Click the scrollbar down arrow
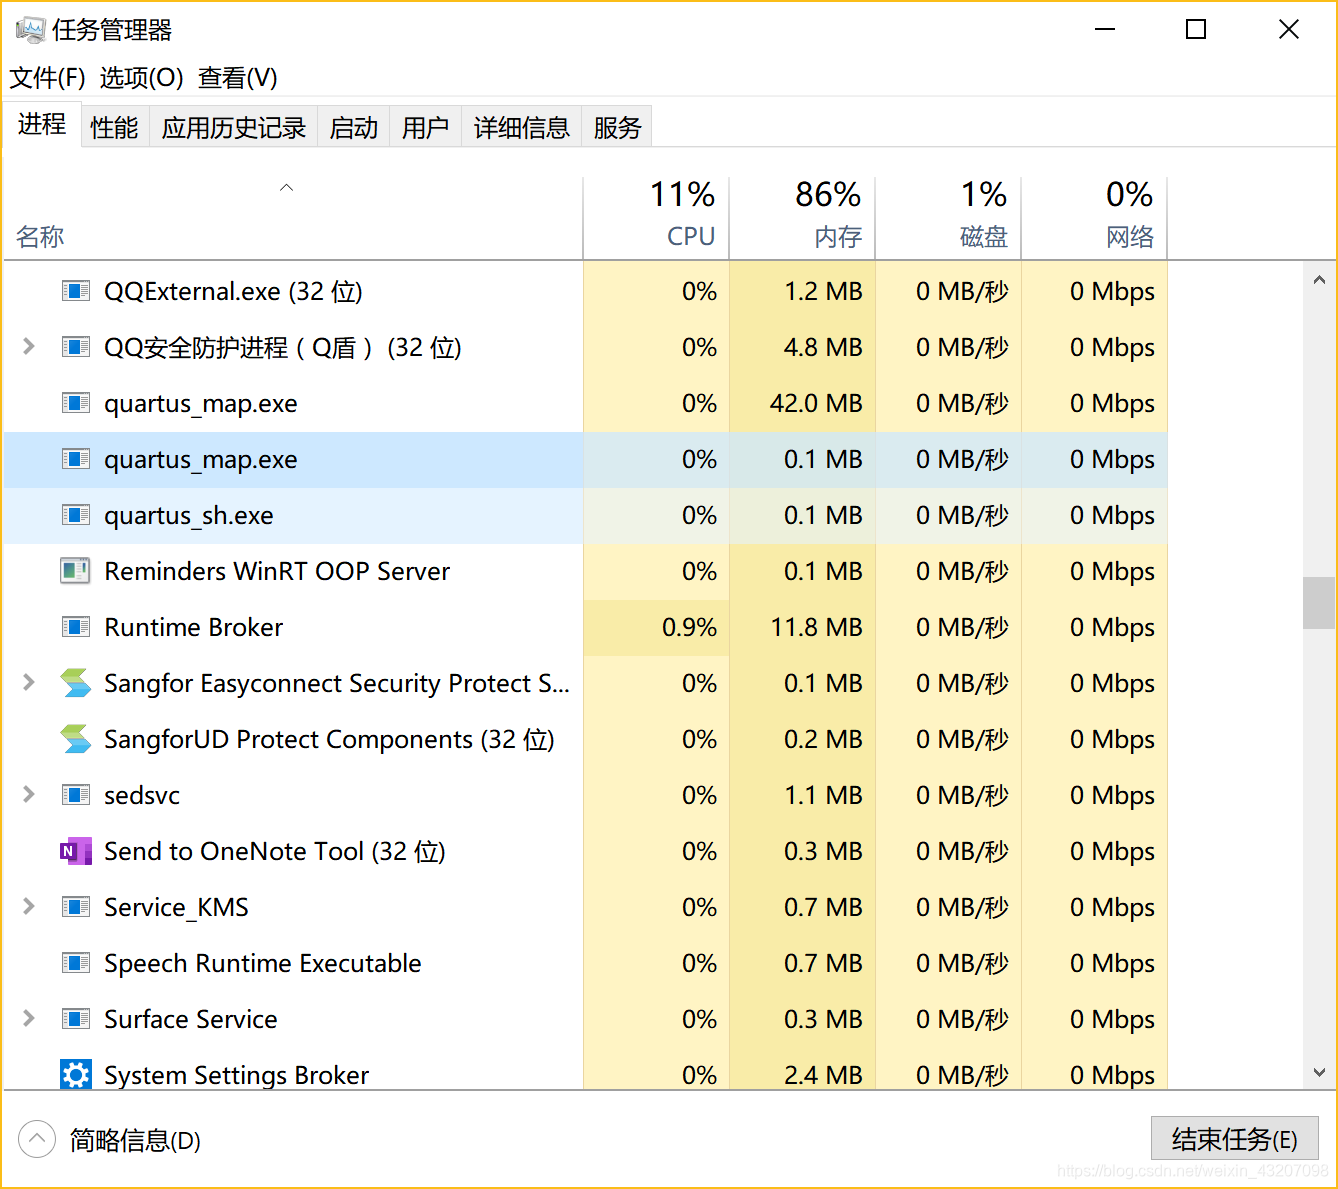Screen dimensions: 1338x1189 pos(1319,1072)
